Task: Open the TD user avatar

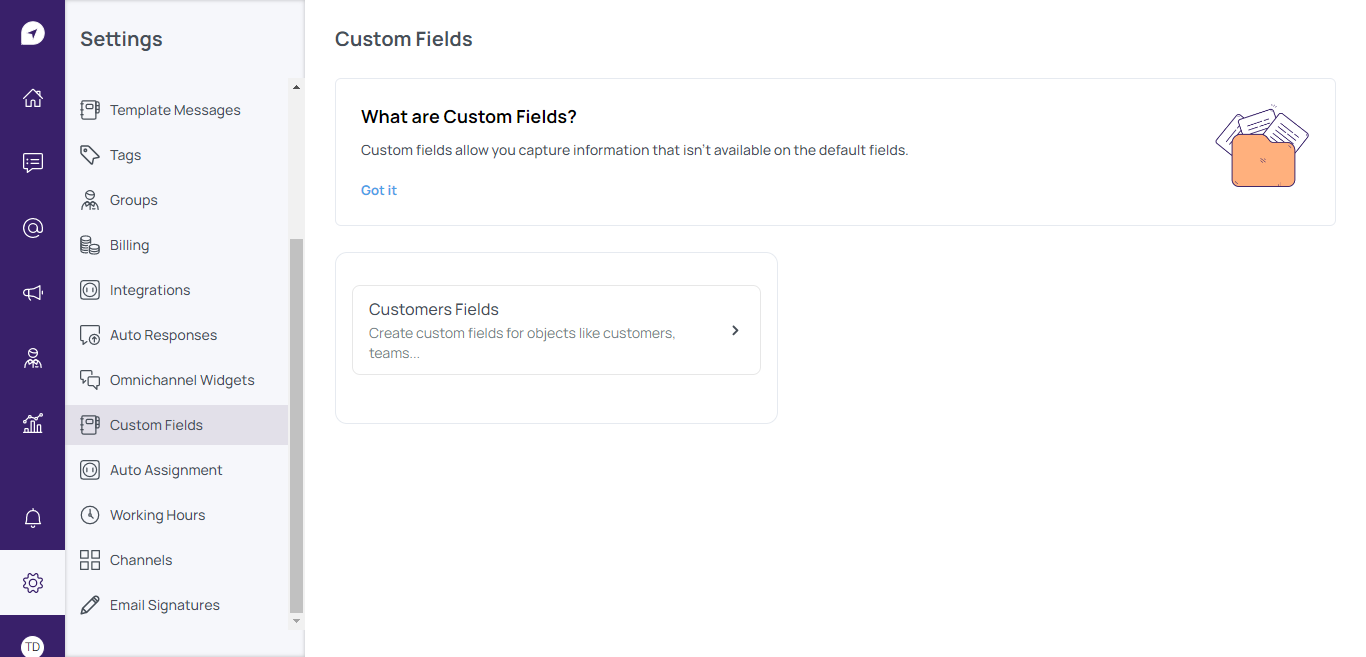Action: (33, 646)
